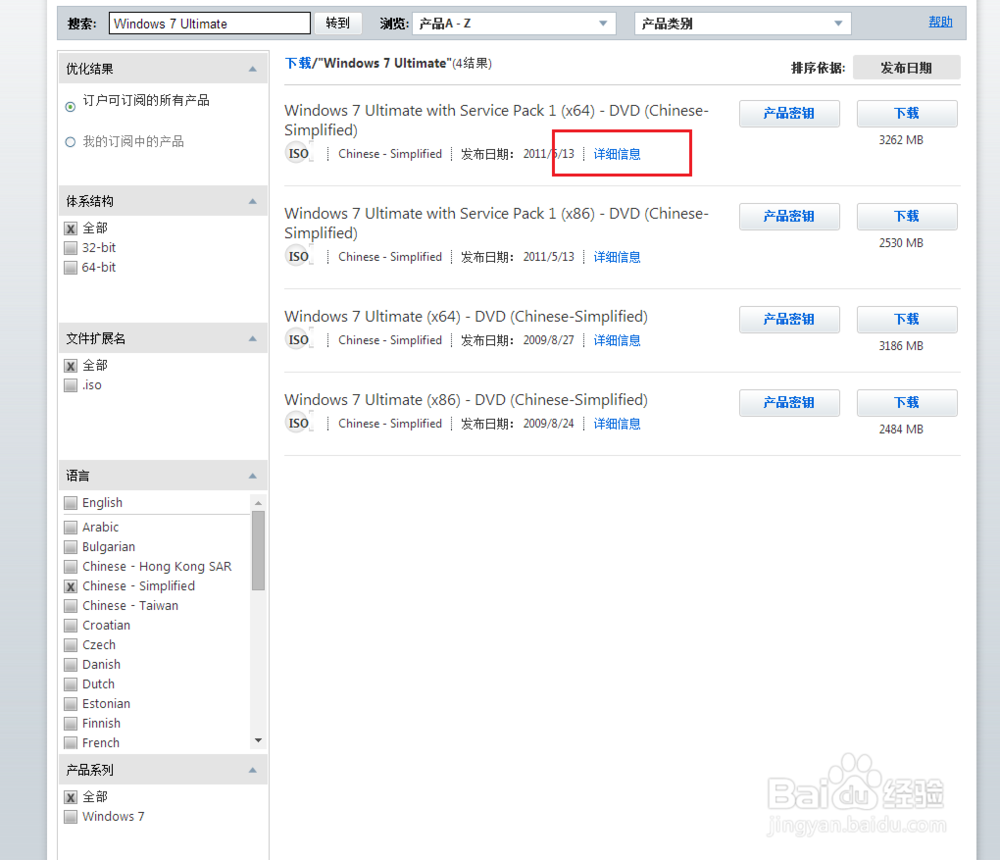Check the Danish language filter
Viewport: 1000px width, 860px height.
coord(71,665)
